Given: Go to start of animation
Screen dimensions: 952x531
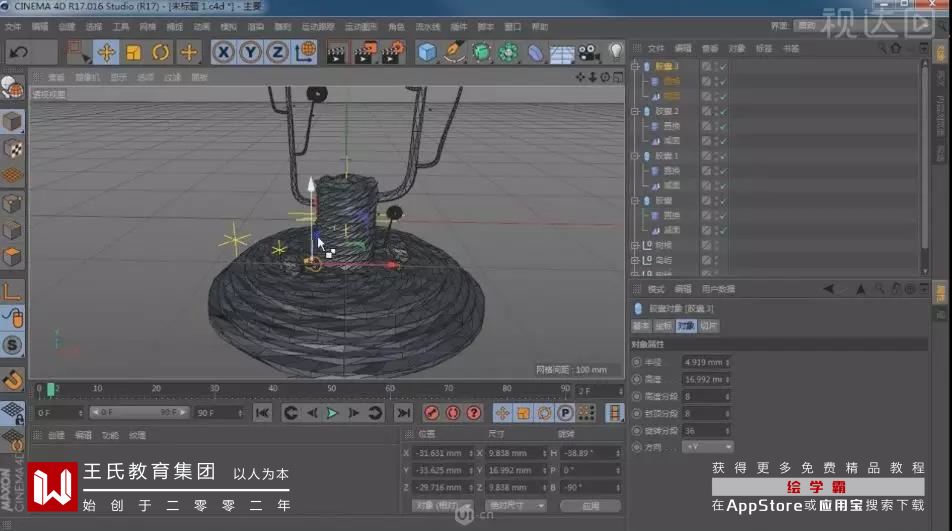Looking at the screenshot, I should click(262, 413).
